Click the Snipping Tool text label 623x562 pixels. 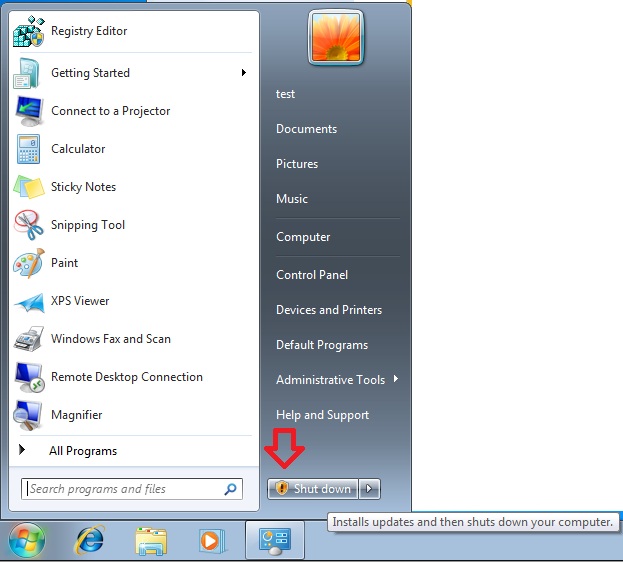click(88, 225)
